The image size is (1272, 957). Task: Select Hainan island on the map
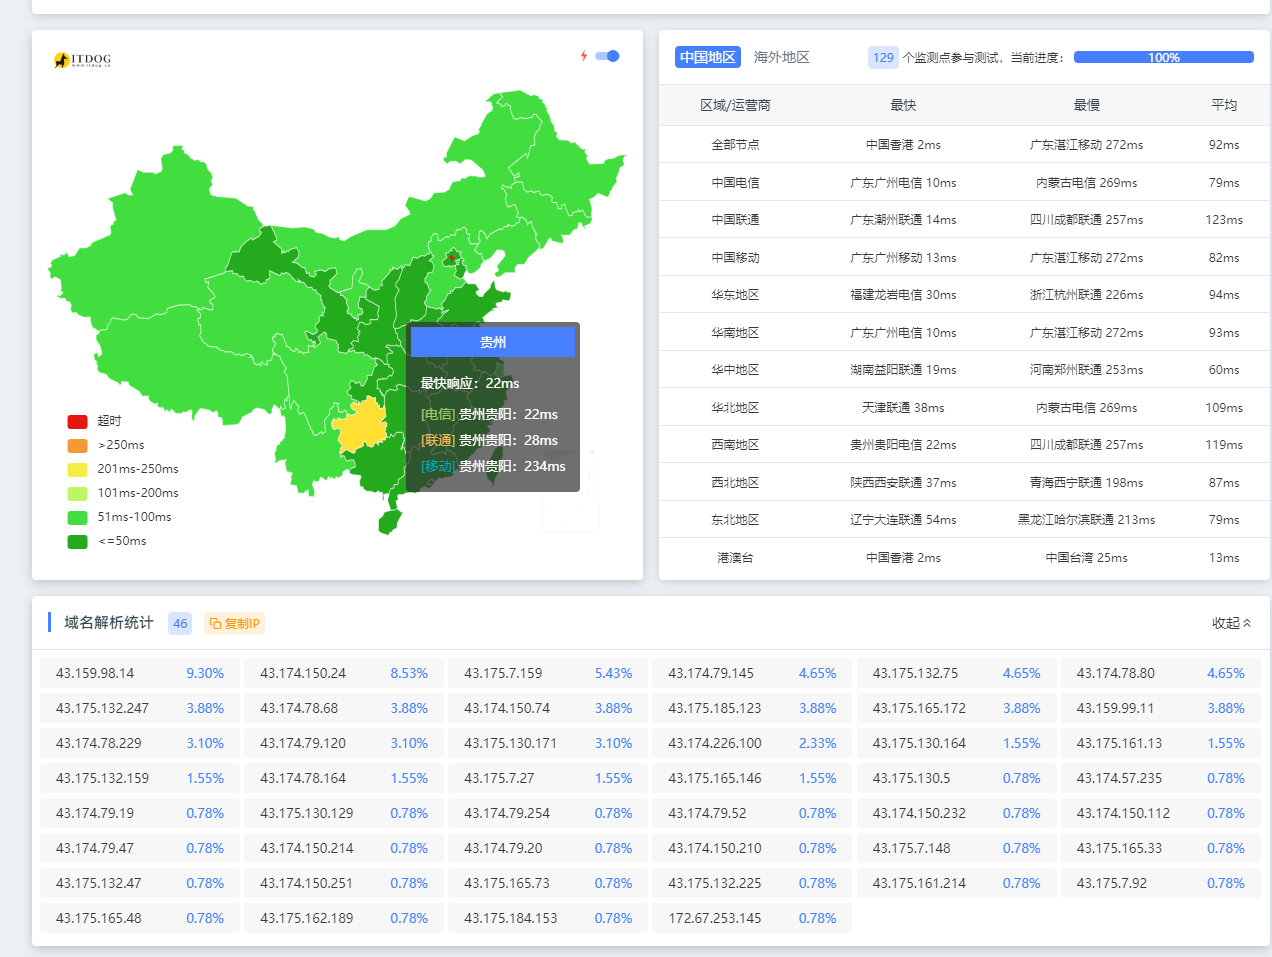389,521
